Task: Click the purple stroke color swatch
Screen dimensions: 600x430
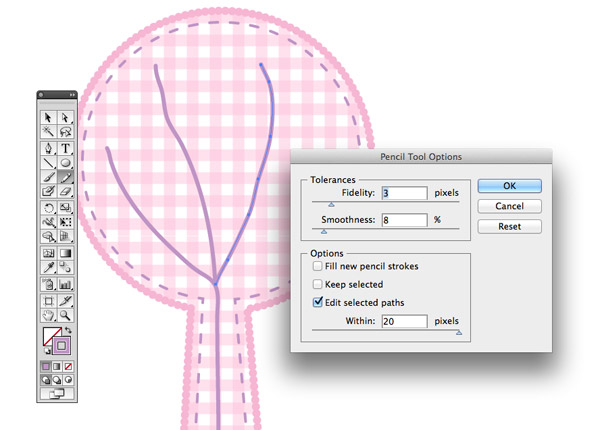Action: tap(61, 346)
